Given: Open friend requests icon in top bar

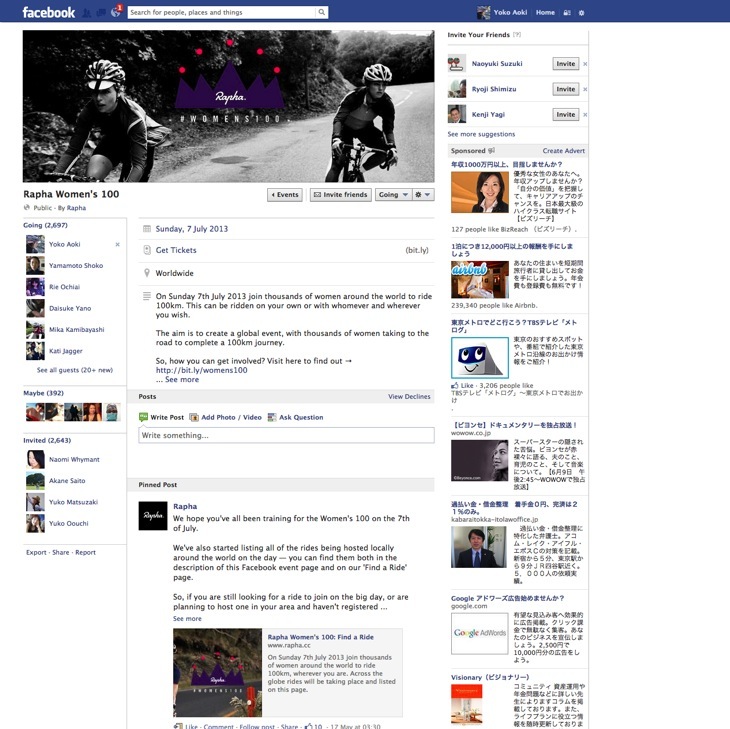Looking at the screenshot, I should (87, 13).
